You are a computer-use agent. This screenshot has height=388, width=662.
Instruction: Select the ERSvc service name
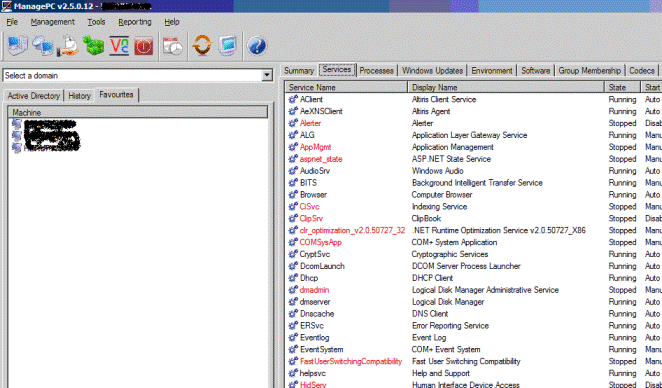click(x=312, y=326)
